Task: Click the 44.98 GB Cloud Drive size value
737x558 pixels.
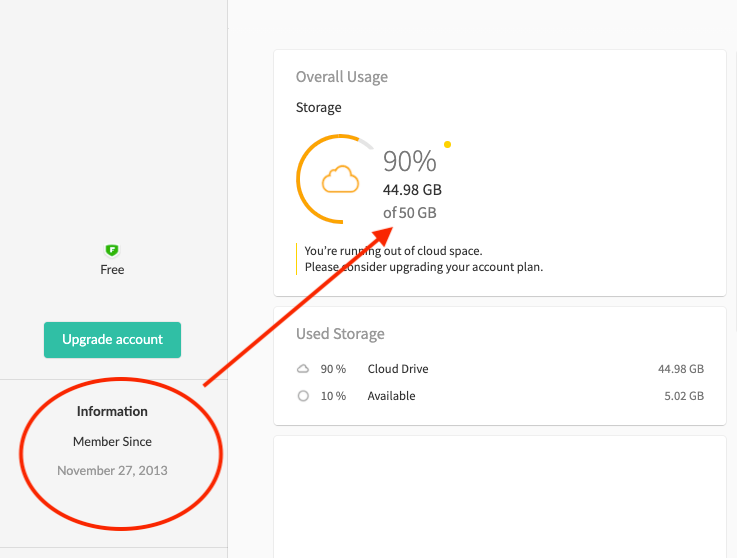Action: click(681, 369)
